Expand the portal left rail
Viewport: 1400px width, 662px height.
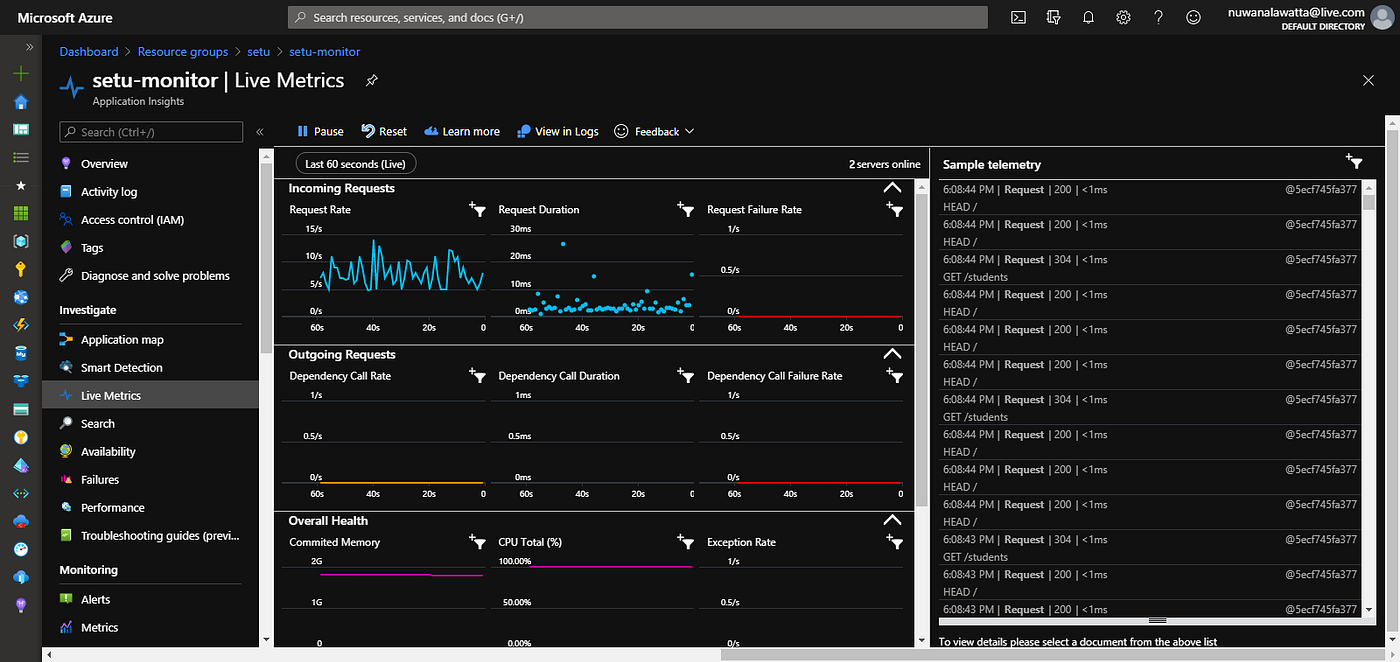(29, 47)
